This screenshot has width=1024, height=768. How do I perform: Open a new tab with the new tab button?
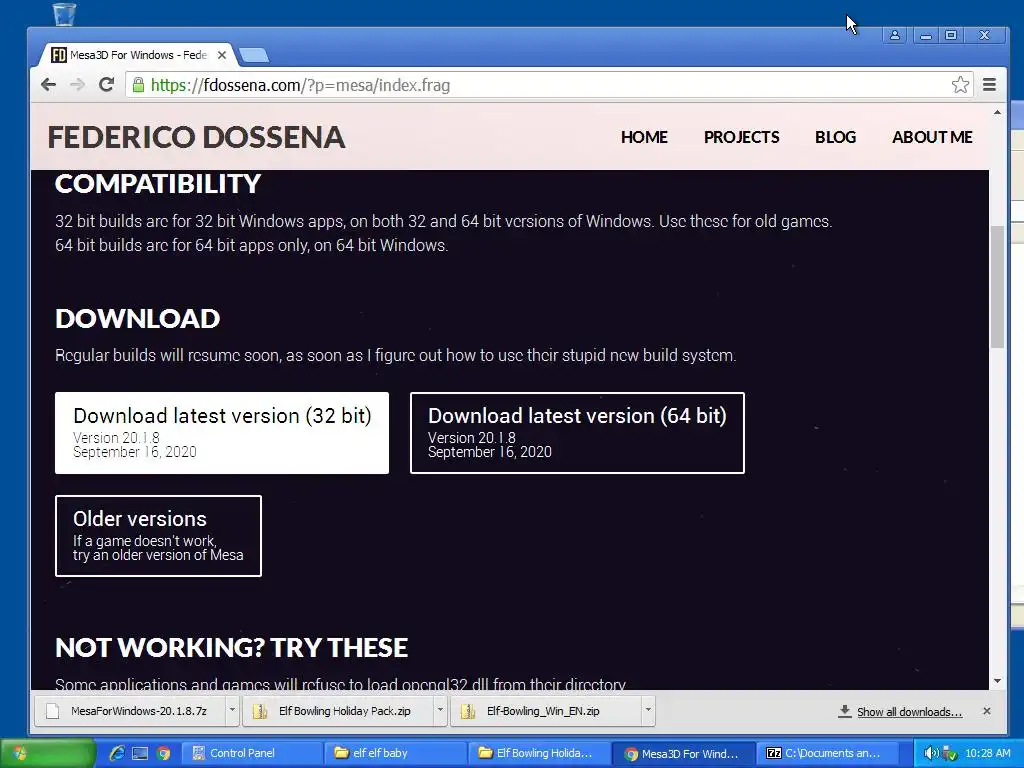coord(253,56)
